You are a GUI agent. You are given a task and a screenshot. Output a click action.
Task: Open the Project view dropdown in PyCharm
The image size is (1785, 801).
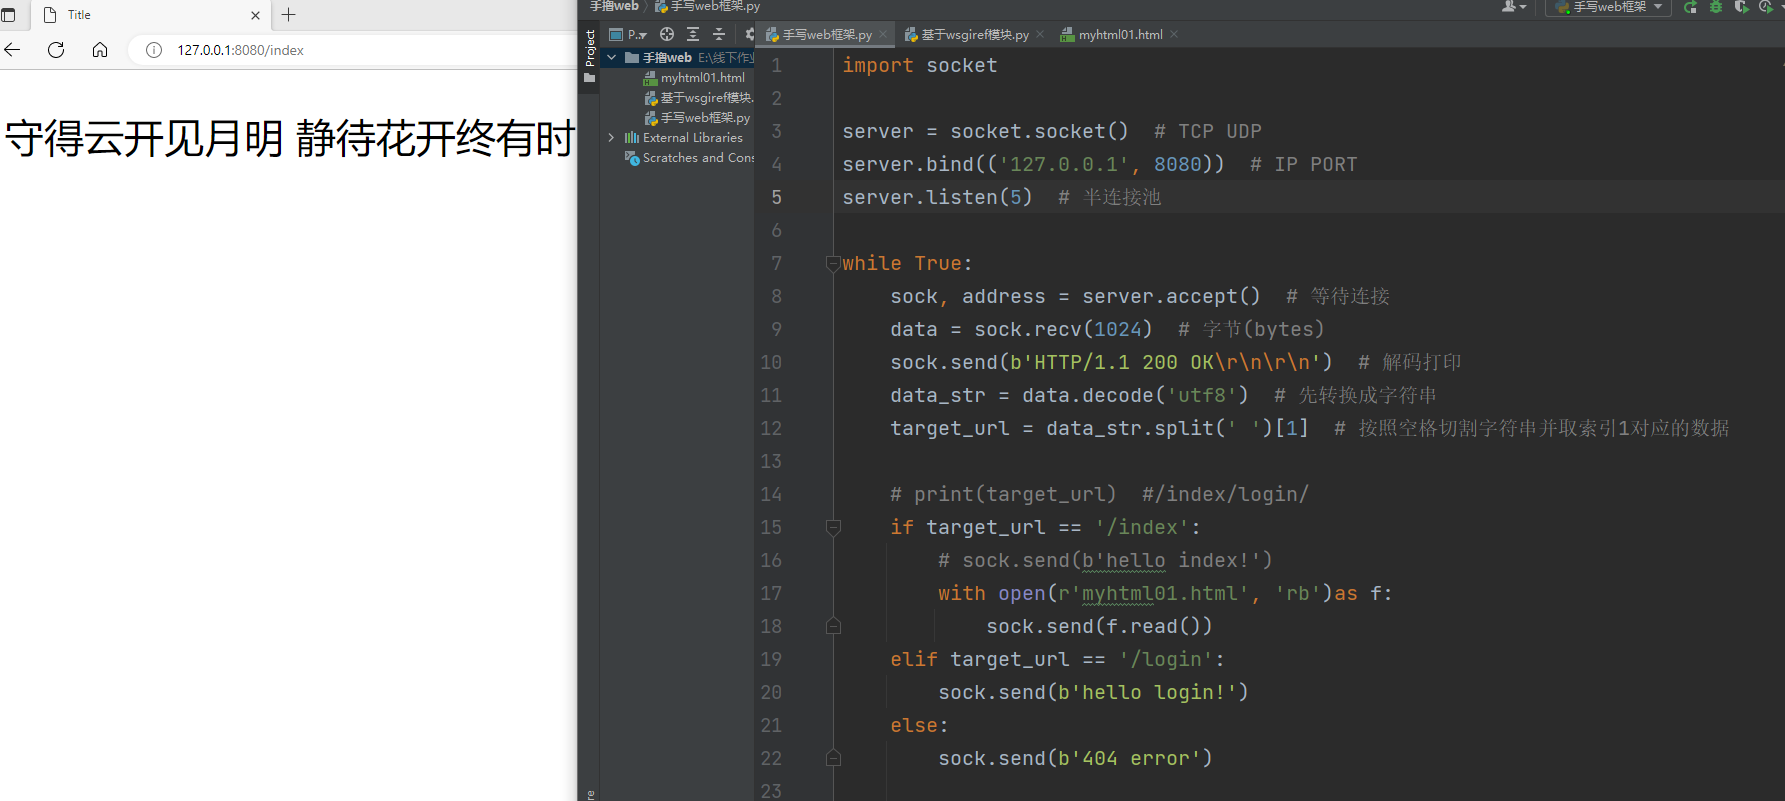[x=628, y=34]
